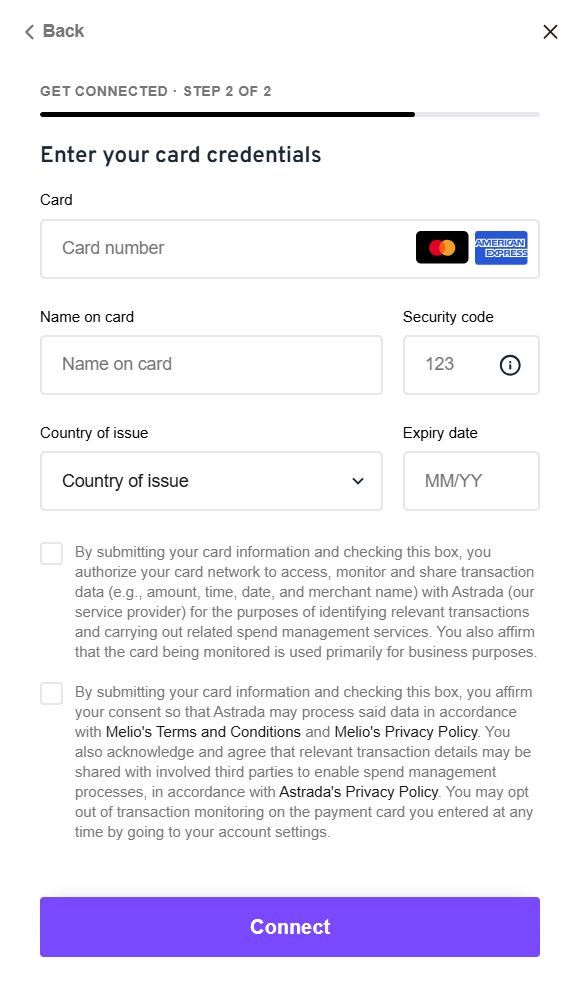Screen dimensions: 573x986
Task: Tick the Astrada data consent checkbox
Action: point(52,694)
